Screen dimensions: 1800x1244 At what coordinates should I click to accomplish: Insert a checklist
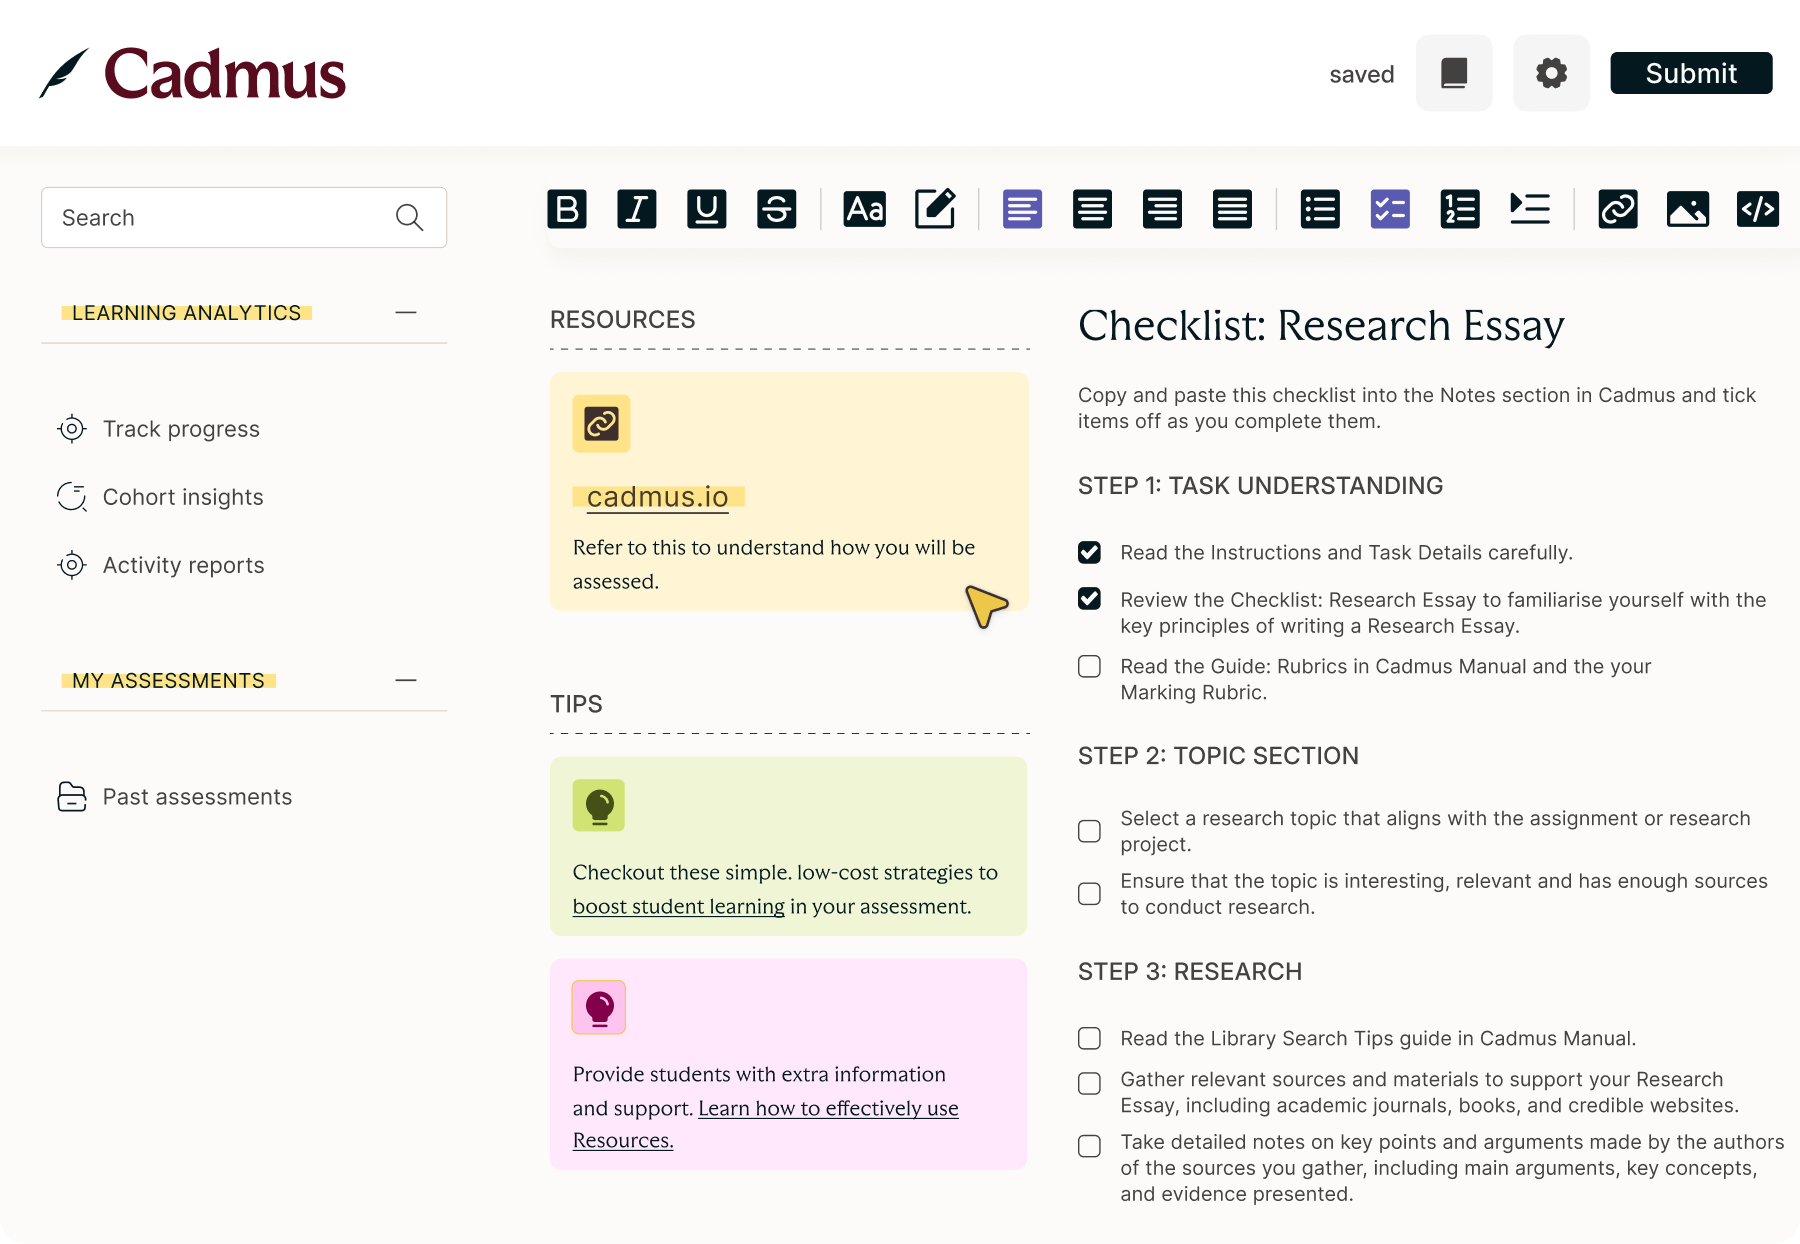click(1390, 209)
